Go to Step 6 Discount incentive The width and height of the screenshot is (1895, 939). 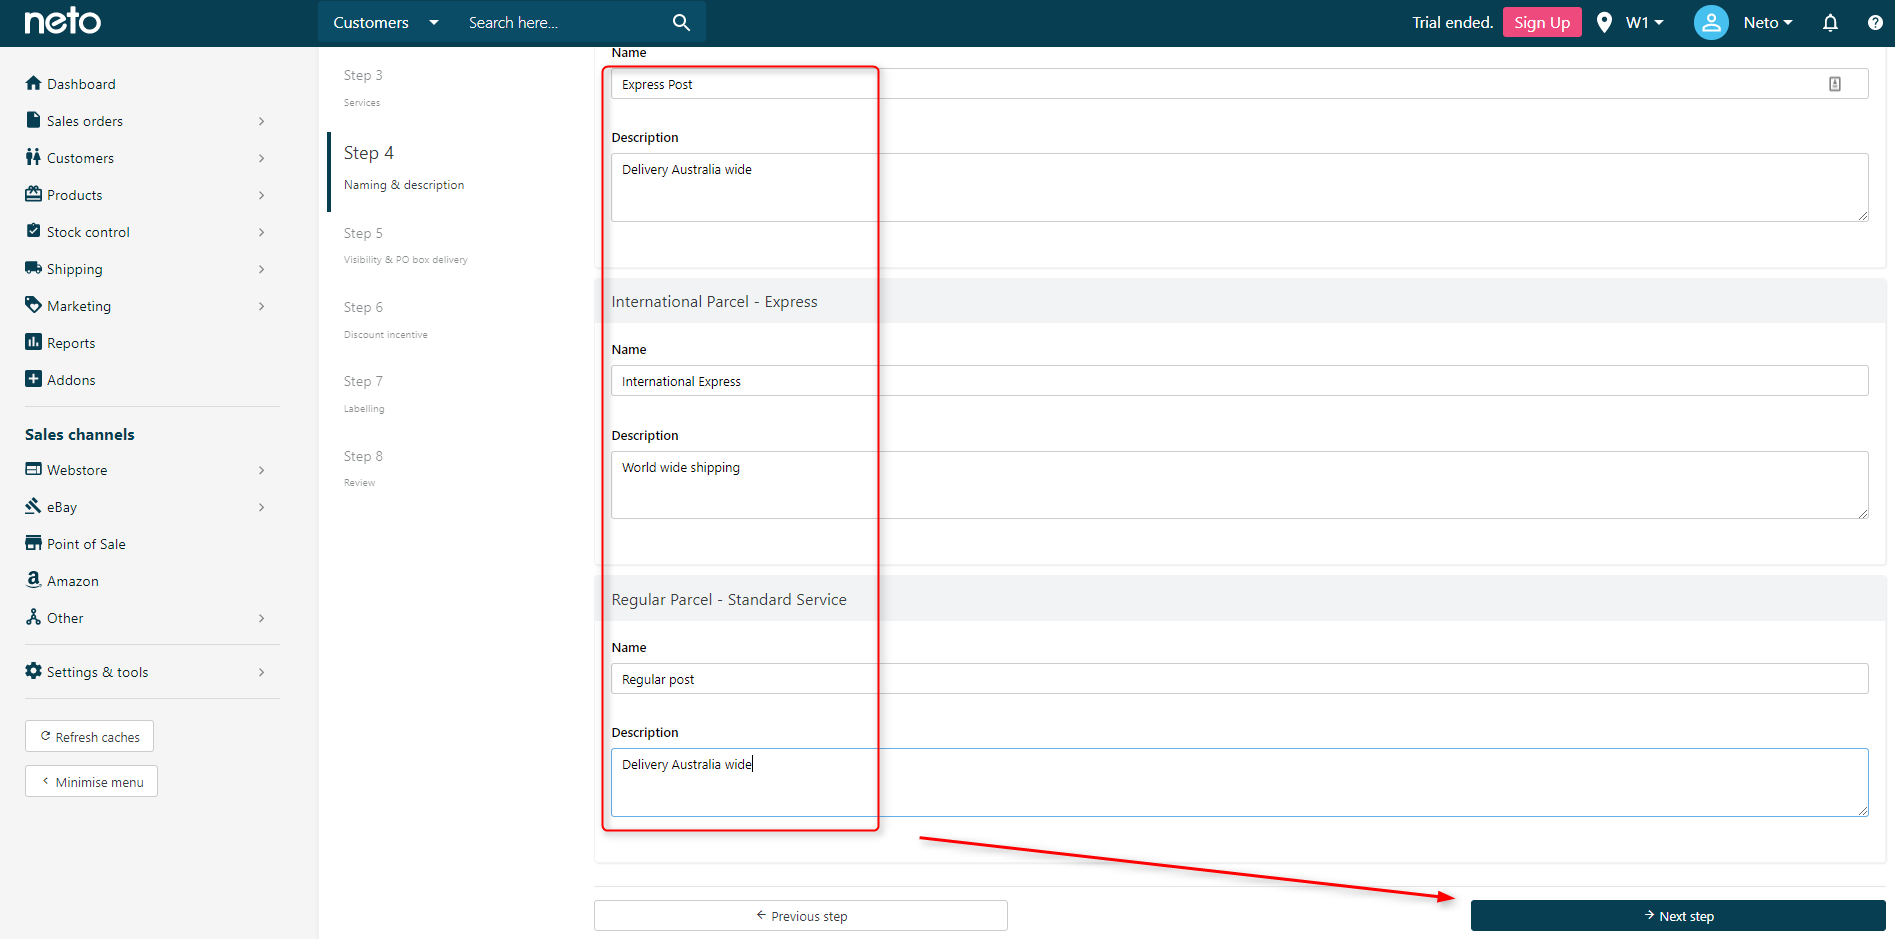tap(385, 320)
